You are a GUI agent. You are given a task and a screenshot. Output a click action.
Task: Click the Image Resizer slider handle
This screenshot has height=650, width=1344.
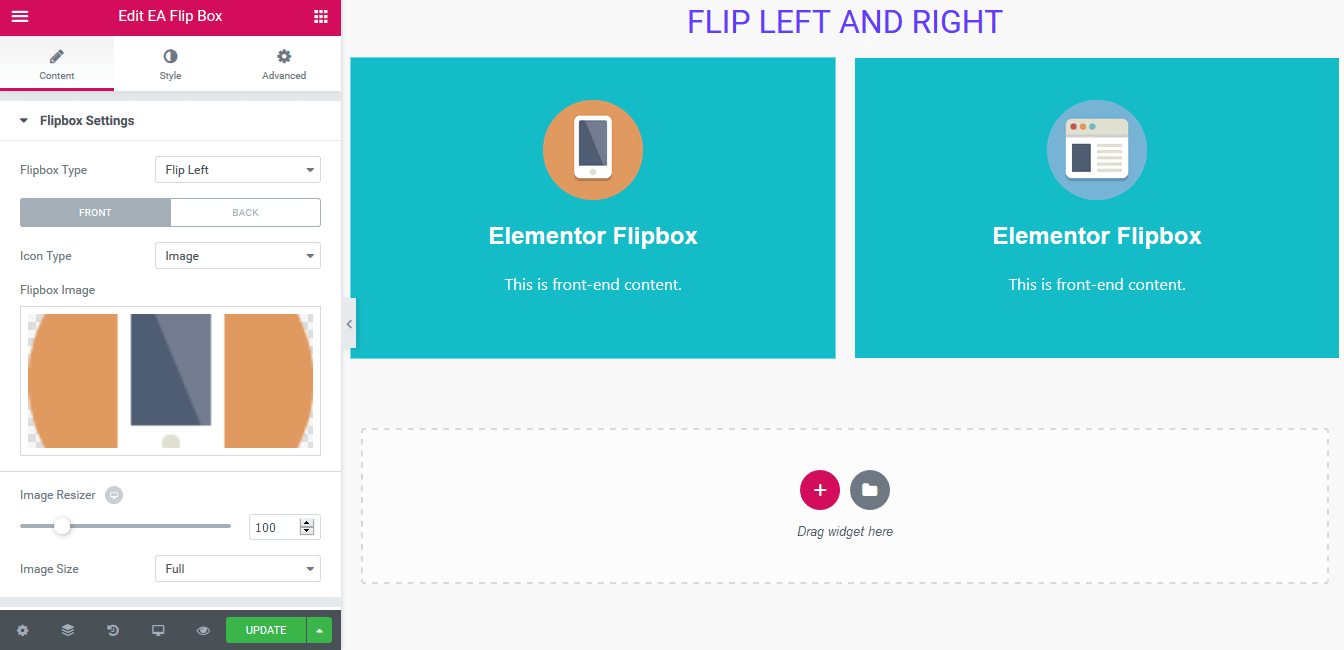(x=64, y=525)
